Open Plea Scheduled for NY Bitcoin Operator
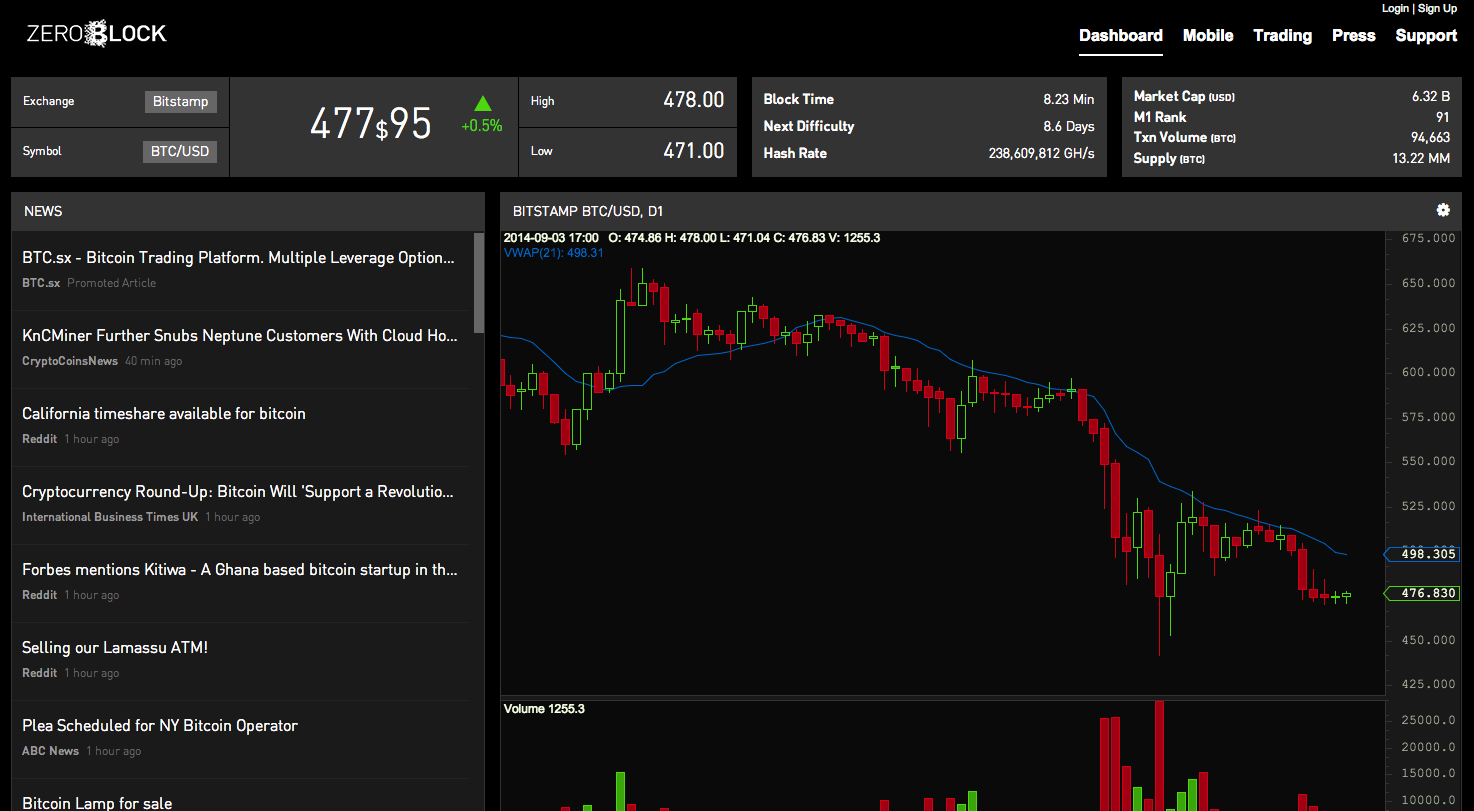 click(160, 726)
